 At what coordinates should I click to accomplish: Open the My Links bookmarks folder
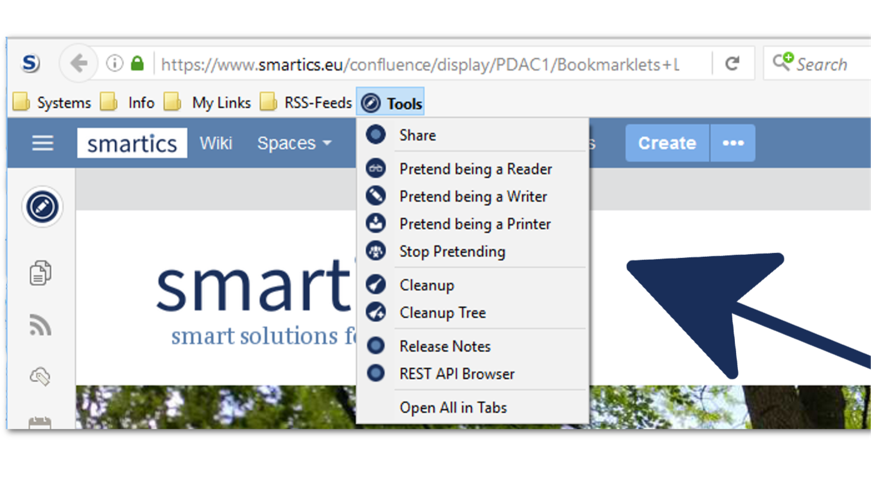coord(207,102)
